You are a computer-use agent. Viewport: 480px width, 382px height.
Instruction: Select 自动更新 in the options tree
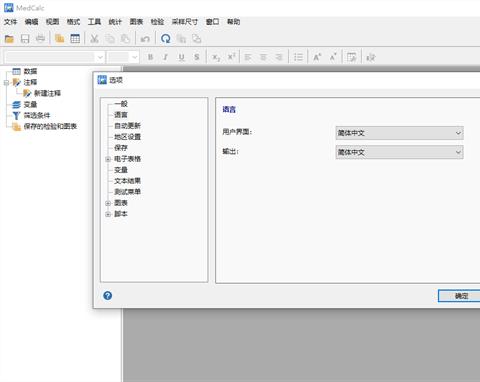127,126
